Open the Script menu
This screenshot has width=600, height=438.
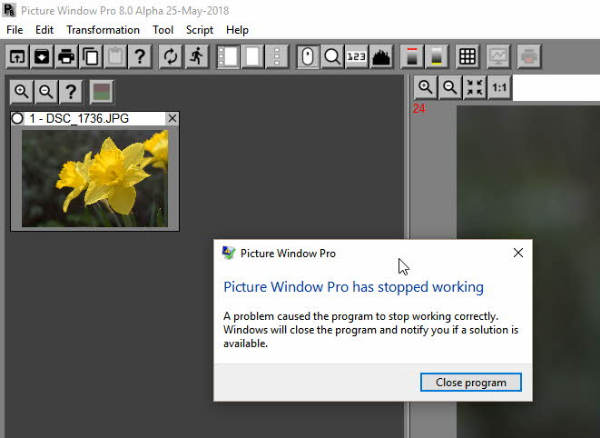click(199, 30)
